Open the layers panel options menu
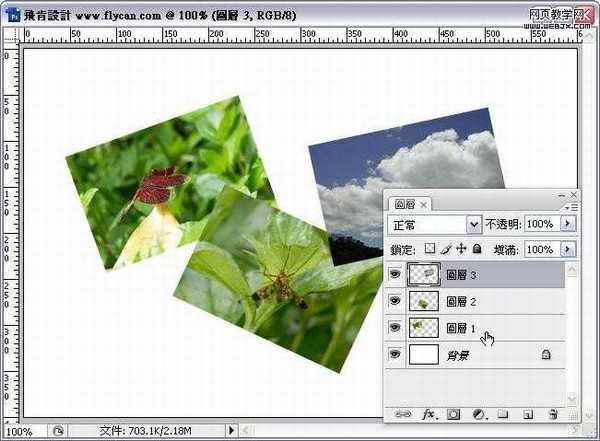 pyautogui.click(x=571, y=207)
